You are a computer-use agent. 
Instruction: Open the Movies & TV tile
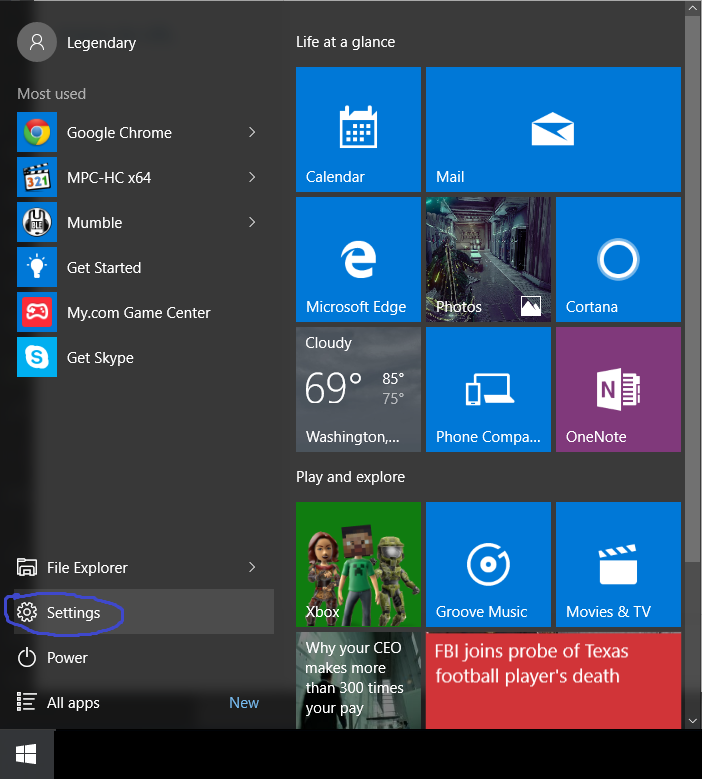618,564
